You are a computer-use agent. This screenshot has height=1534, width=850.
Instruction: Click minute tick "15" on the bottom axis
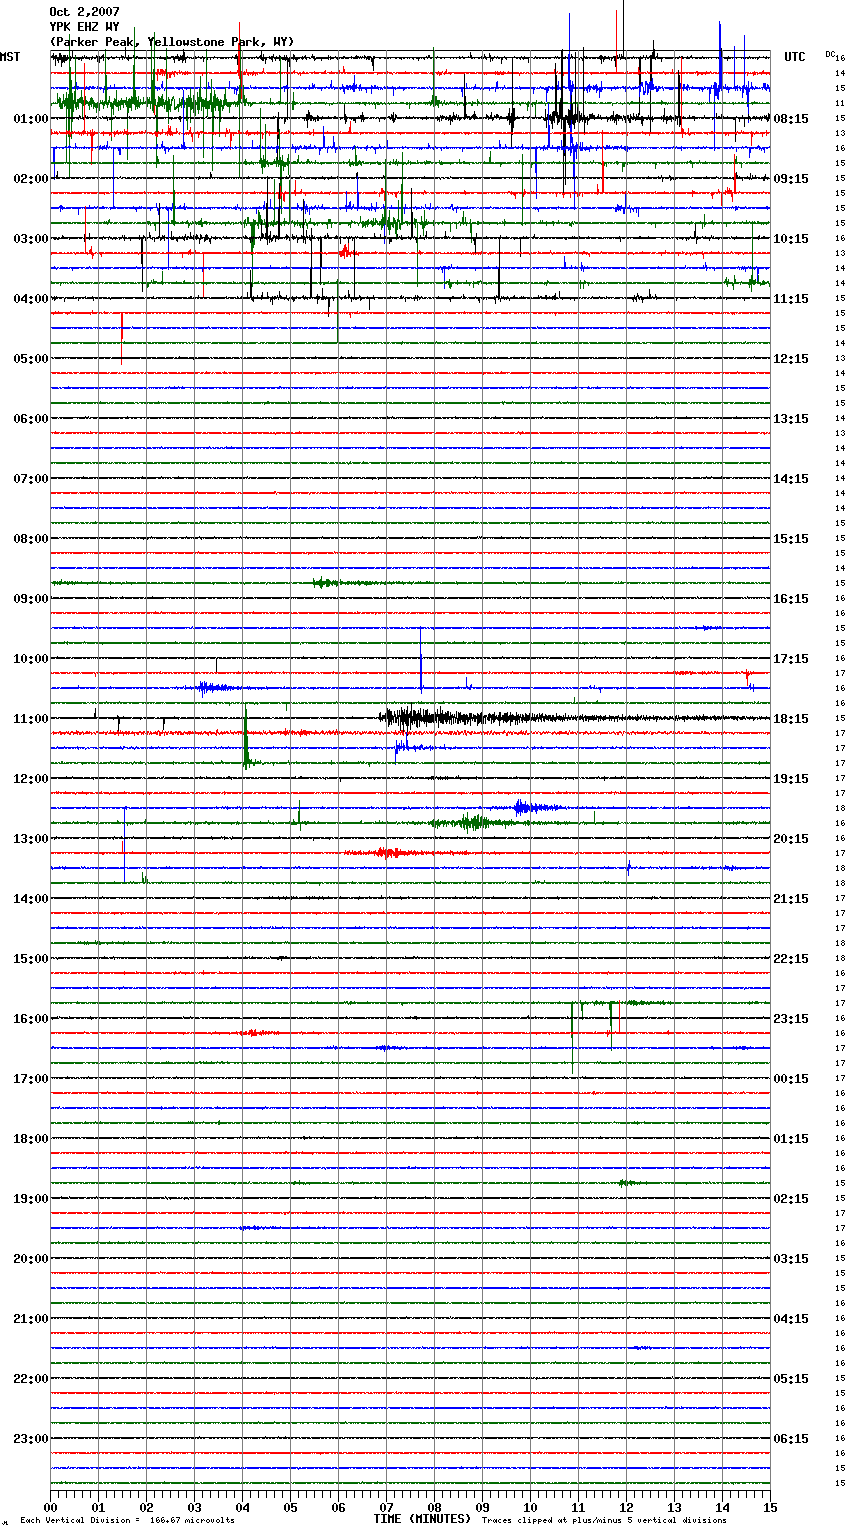point(770,1507)
